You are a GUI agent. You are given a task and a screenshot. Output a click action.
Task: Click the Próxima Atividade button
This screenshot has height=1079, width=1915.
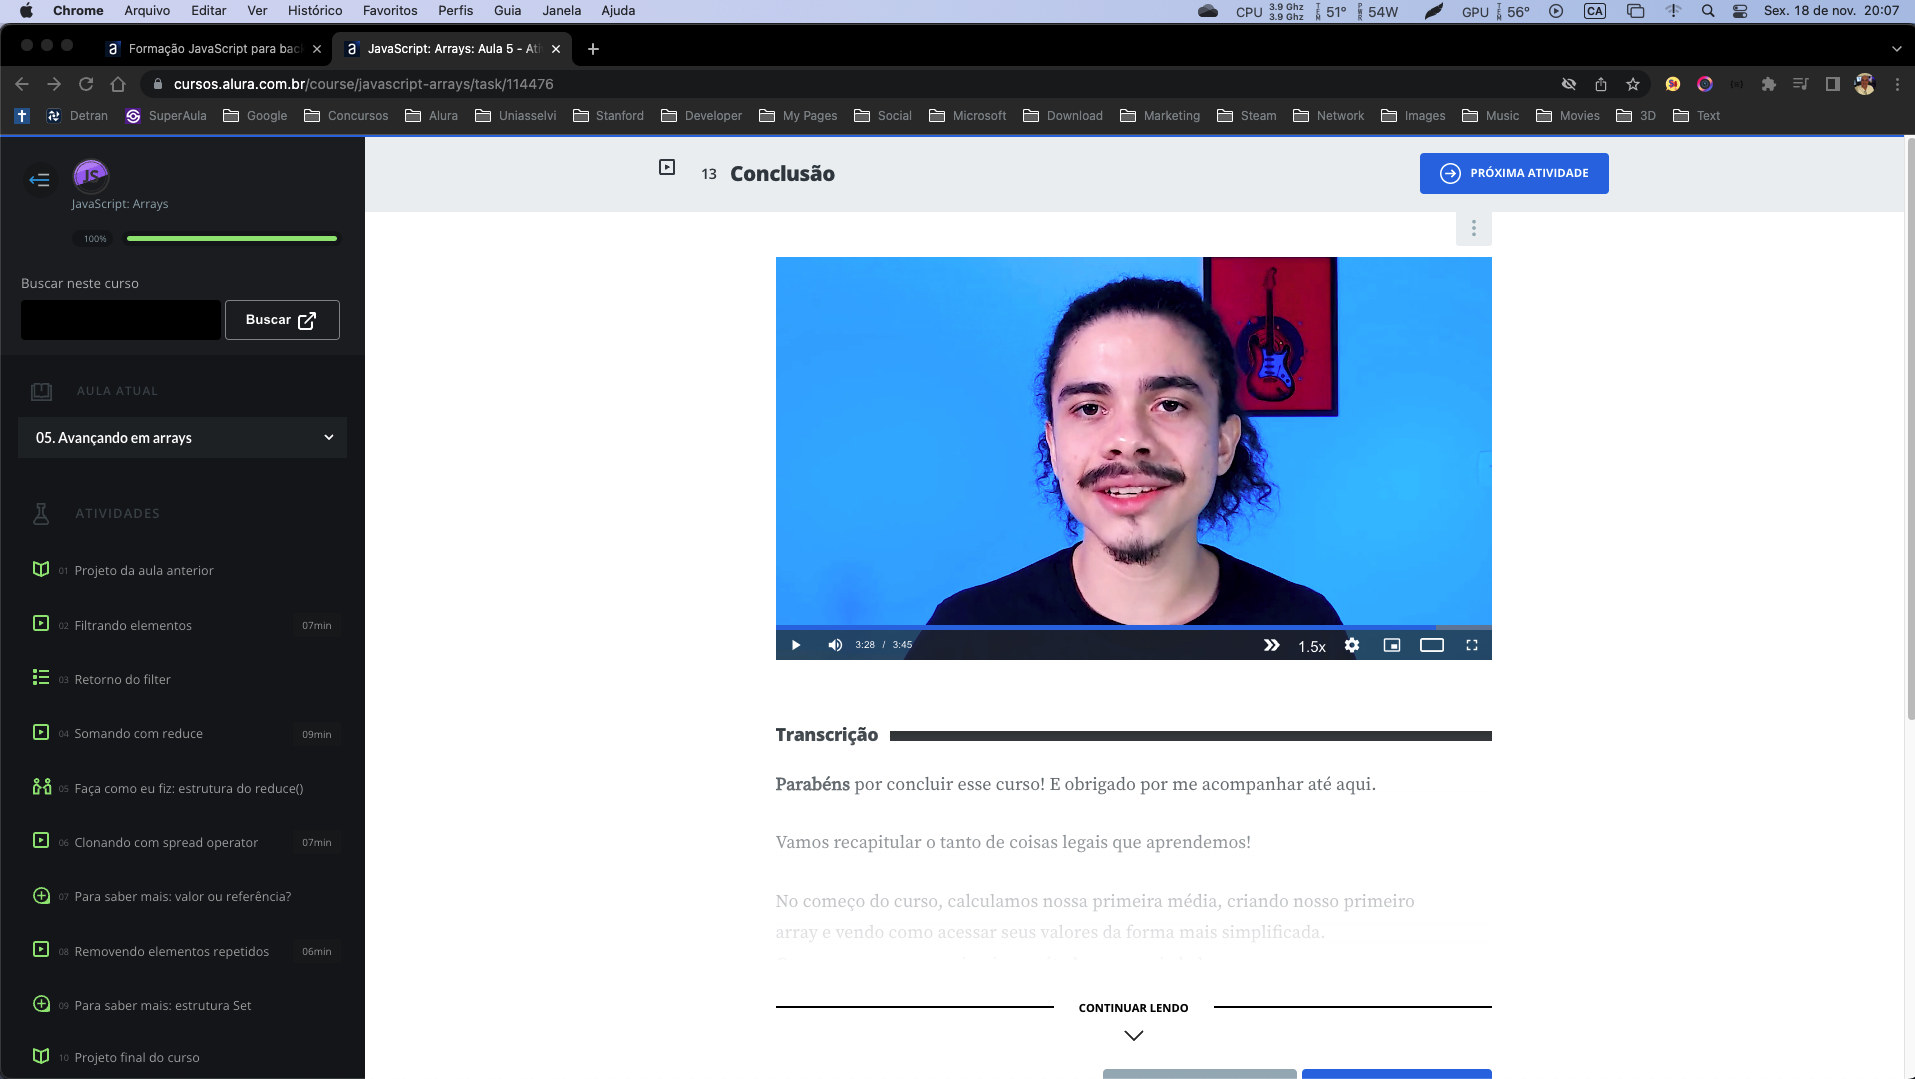1514,173
